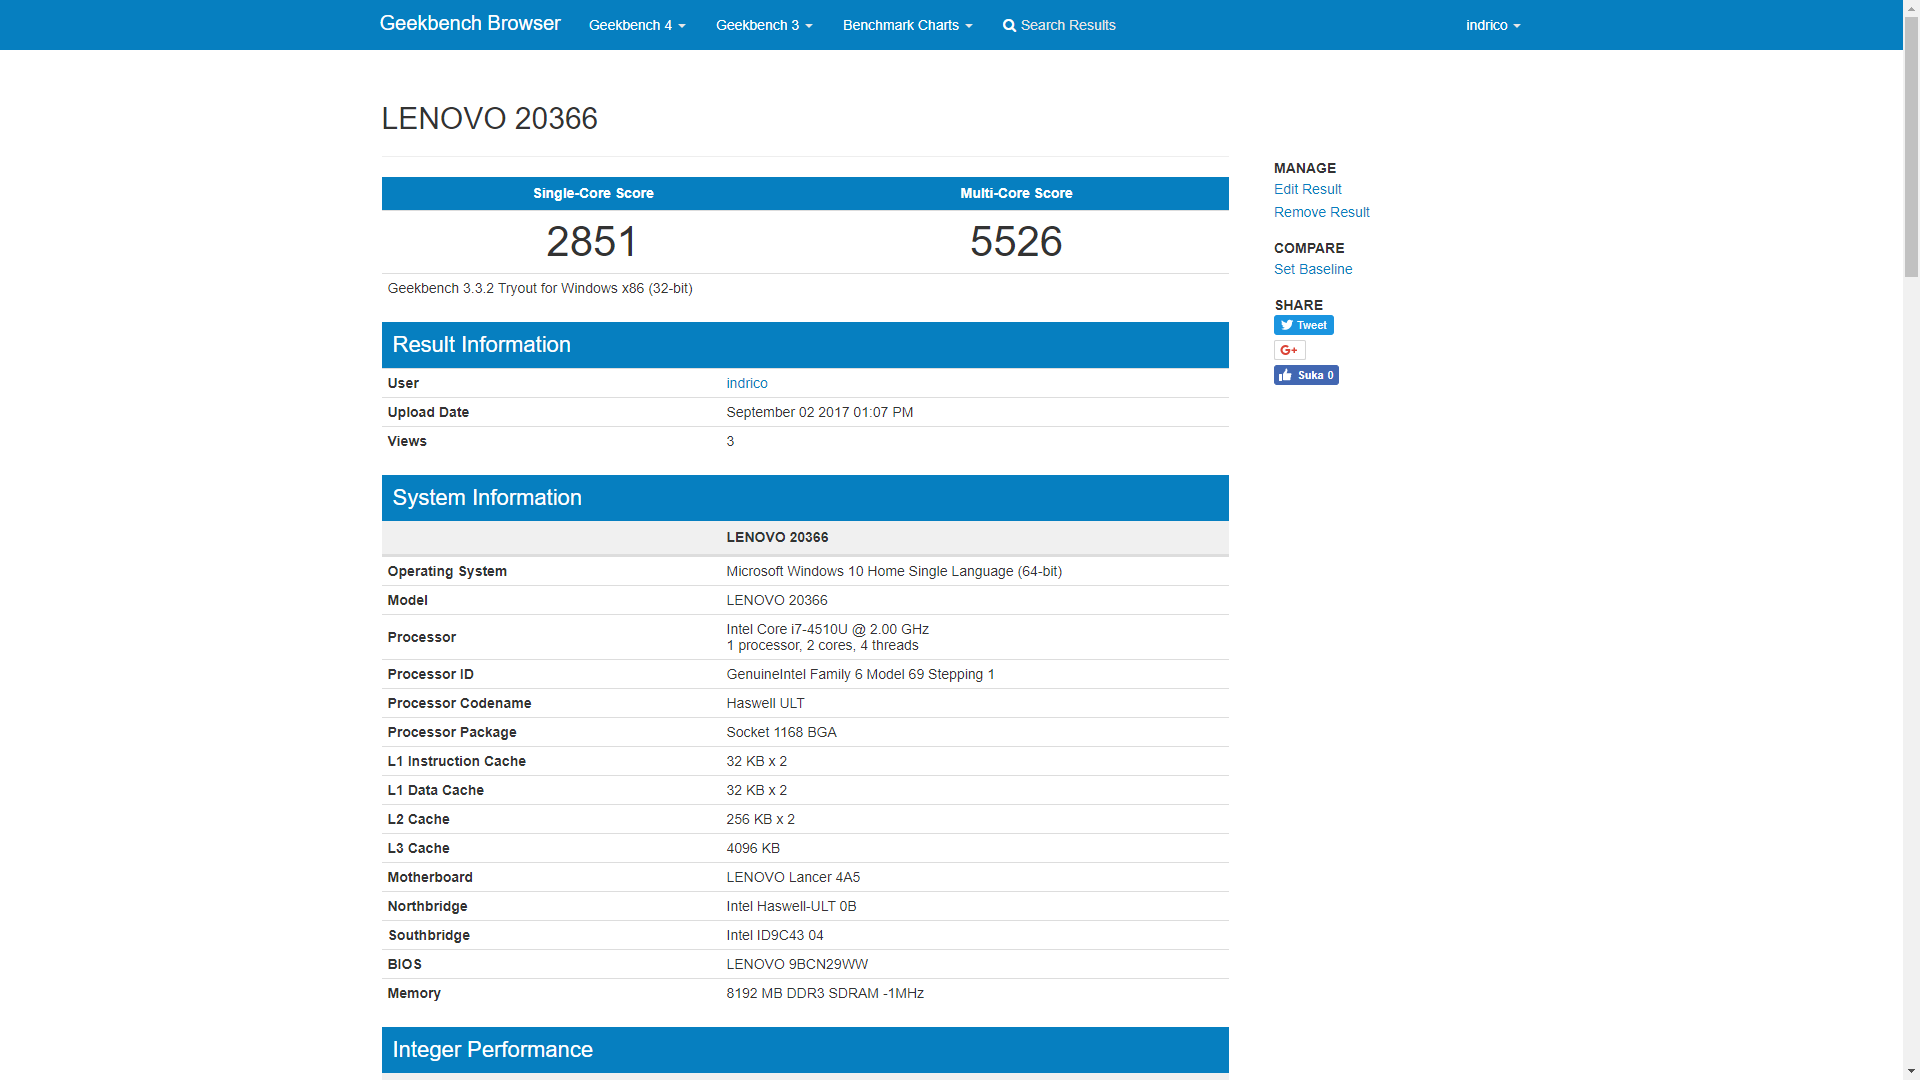Click the page vertical scrollbar thumb
Screen dimensions: 1920x1080
point(1911,146)
